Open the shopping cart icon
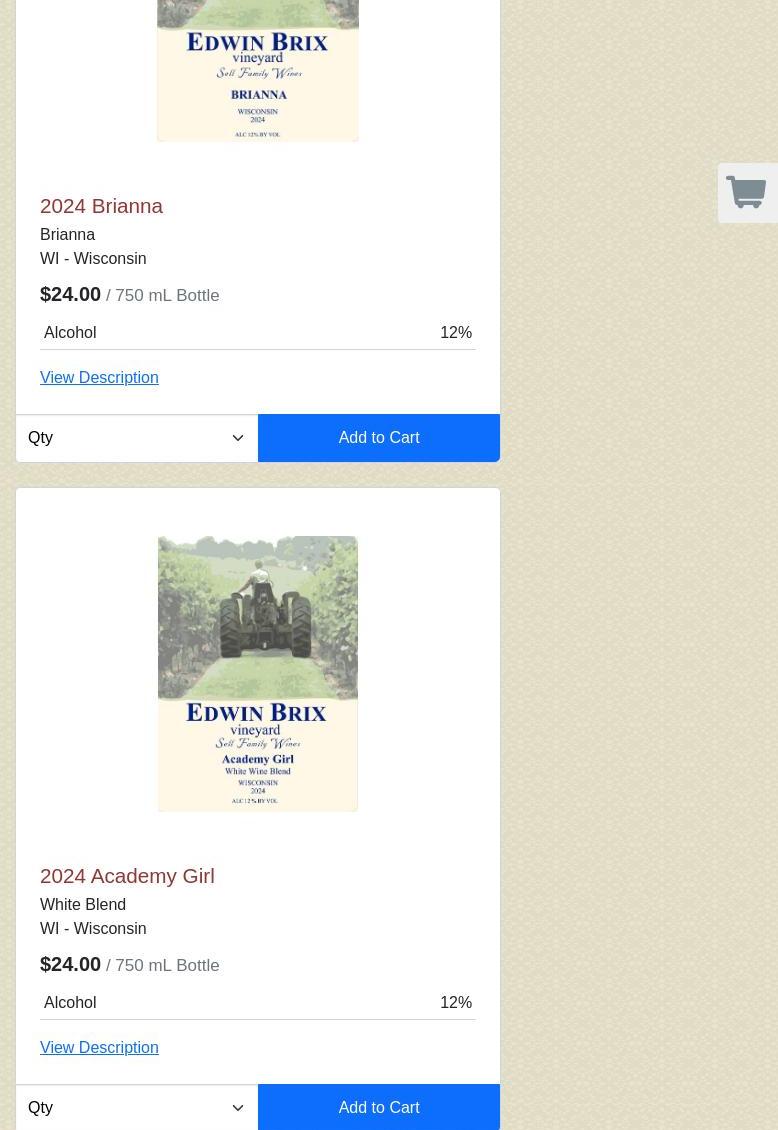Viewport: 778px width, 1130px height. [x=746, y=192]
